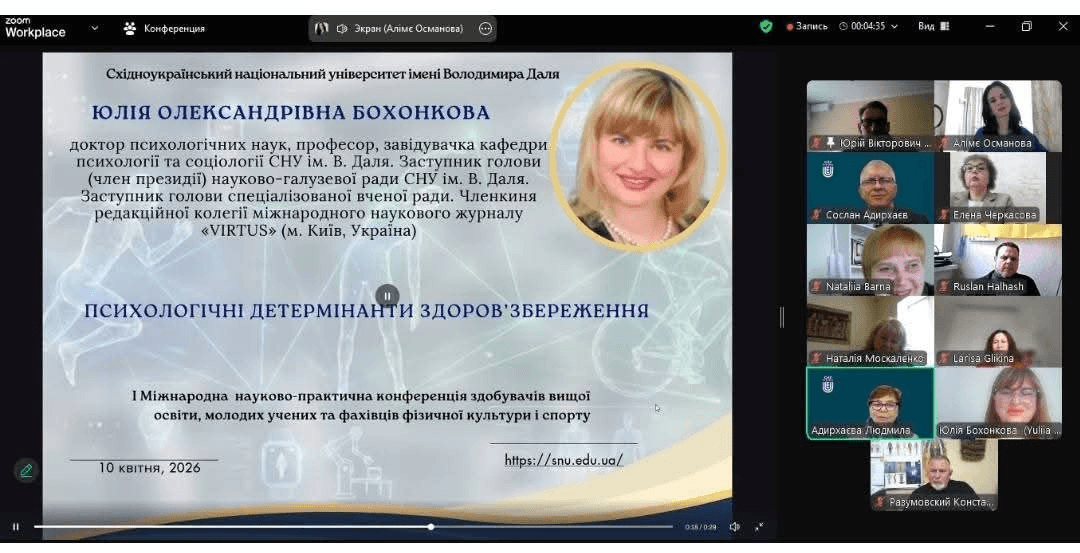This screenshot has width=1080, height=553.
Task: Click muted mic icon on Larisa Glikina tile
Action: (x=944, y=358)
